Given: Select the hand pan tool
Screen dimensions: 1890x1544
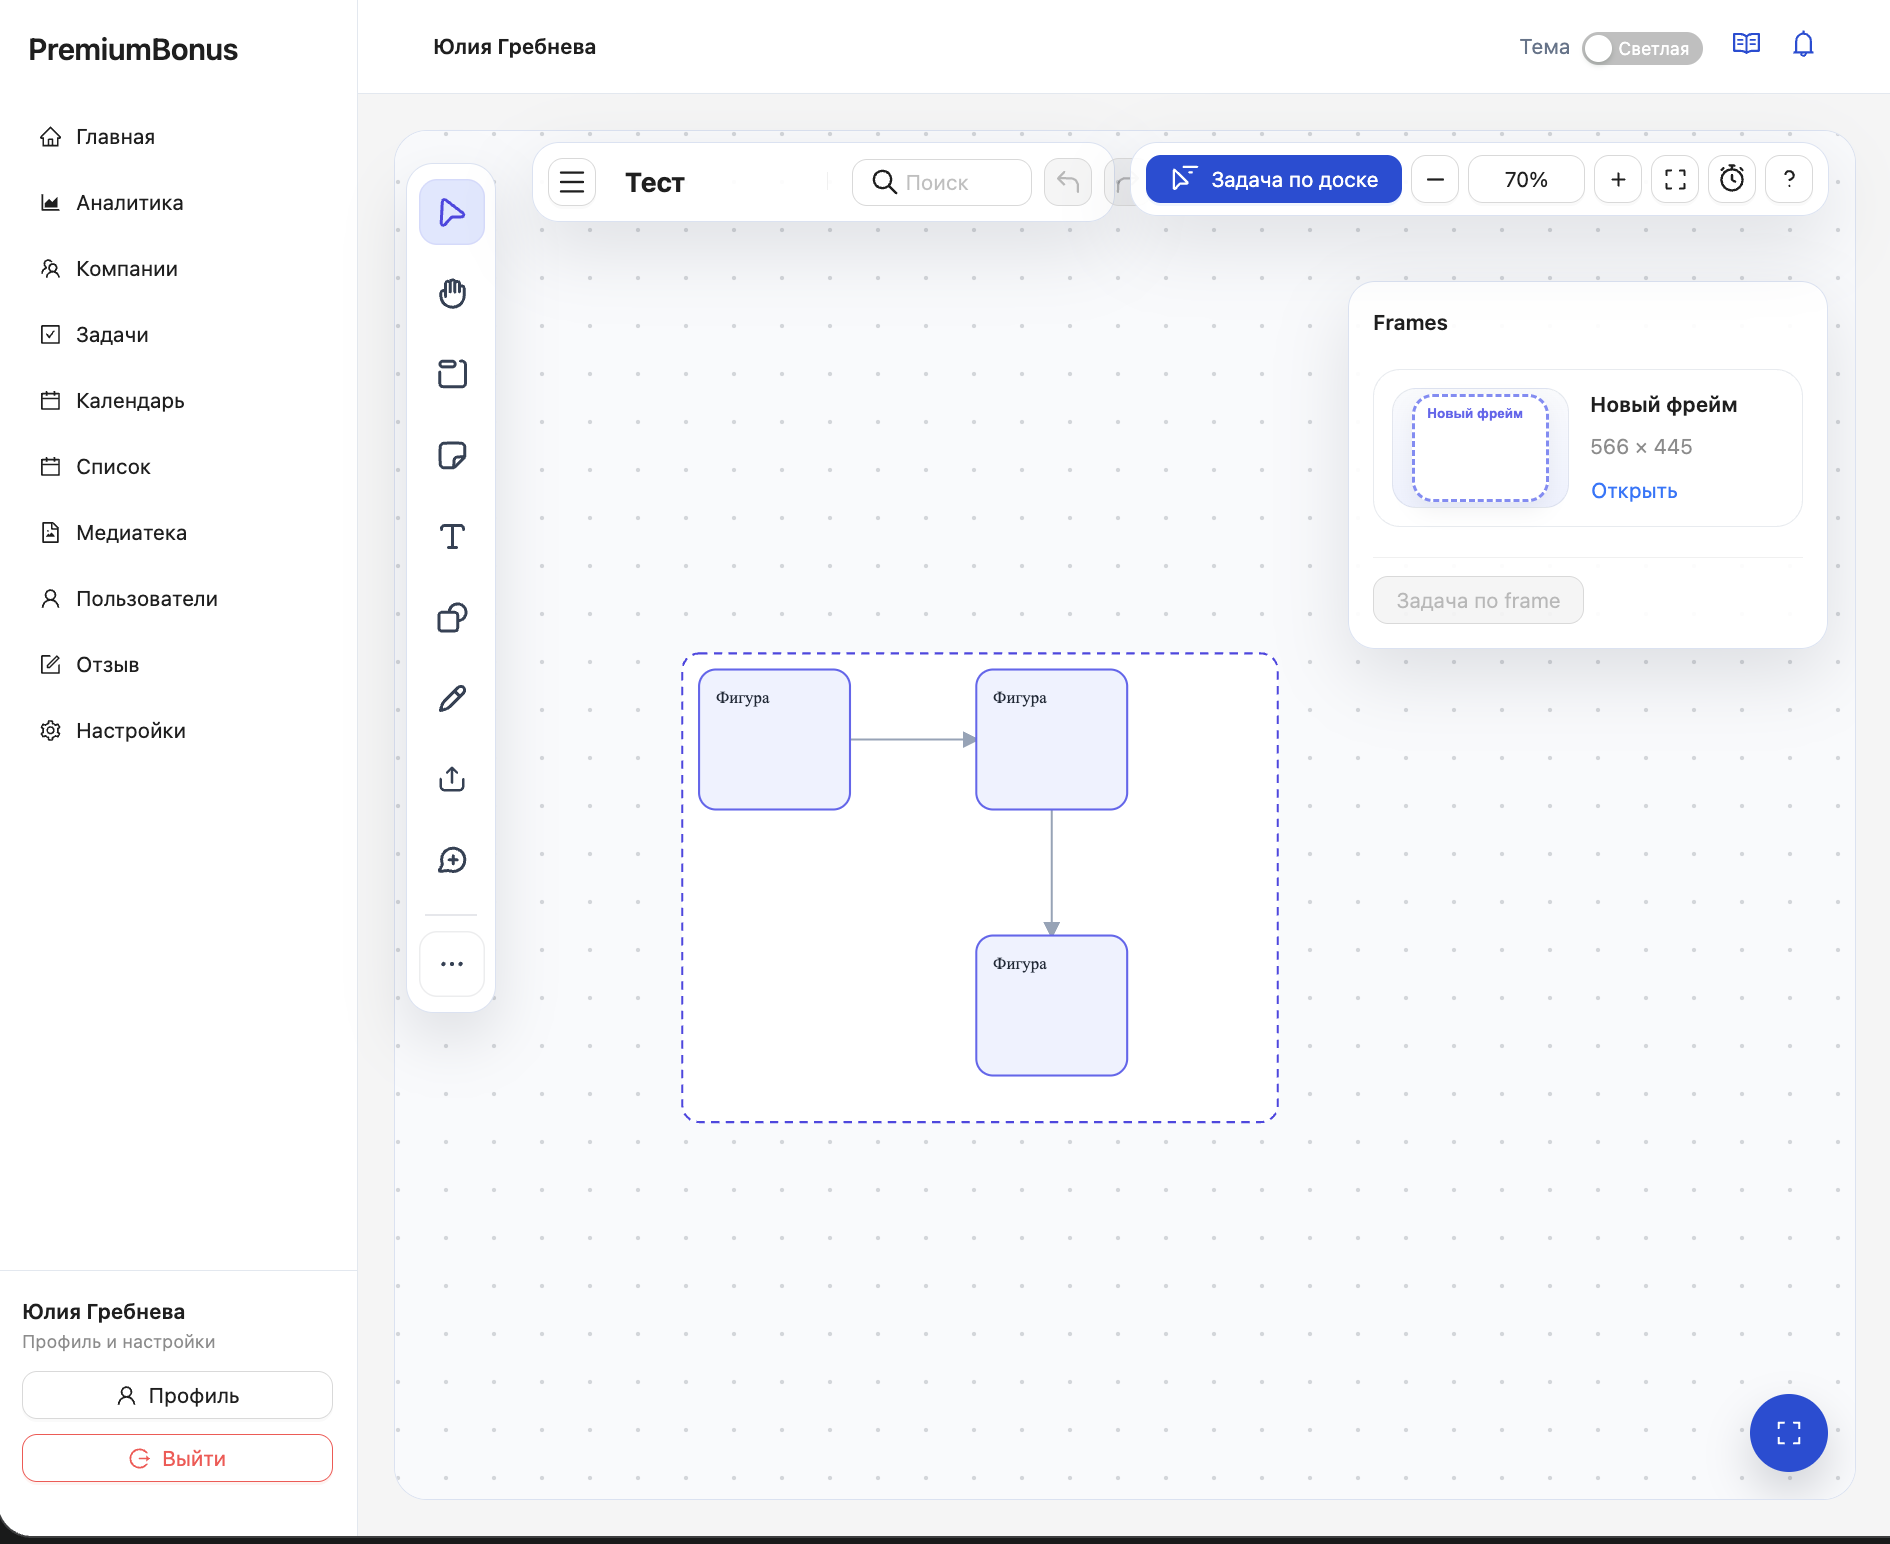Looking at the screenshot, I should (x=452, y=293).
